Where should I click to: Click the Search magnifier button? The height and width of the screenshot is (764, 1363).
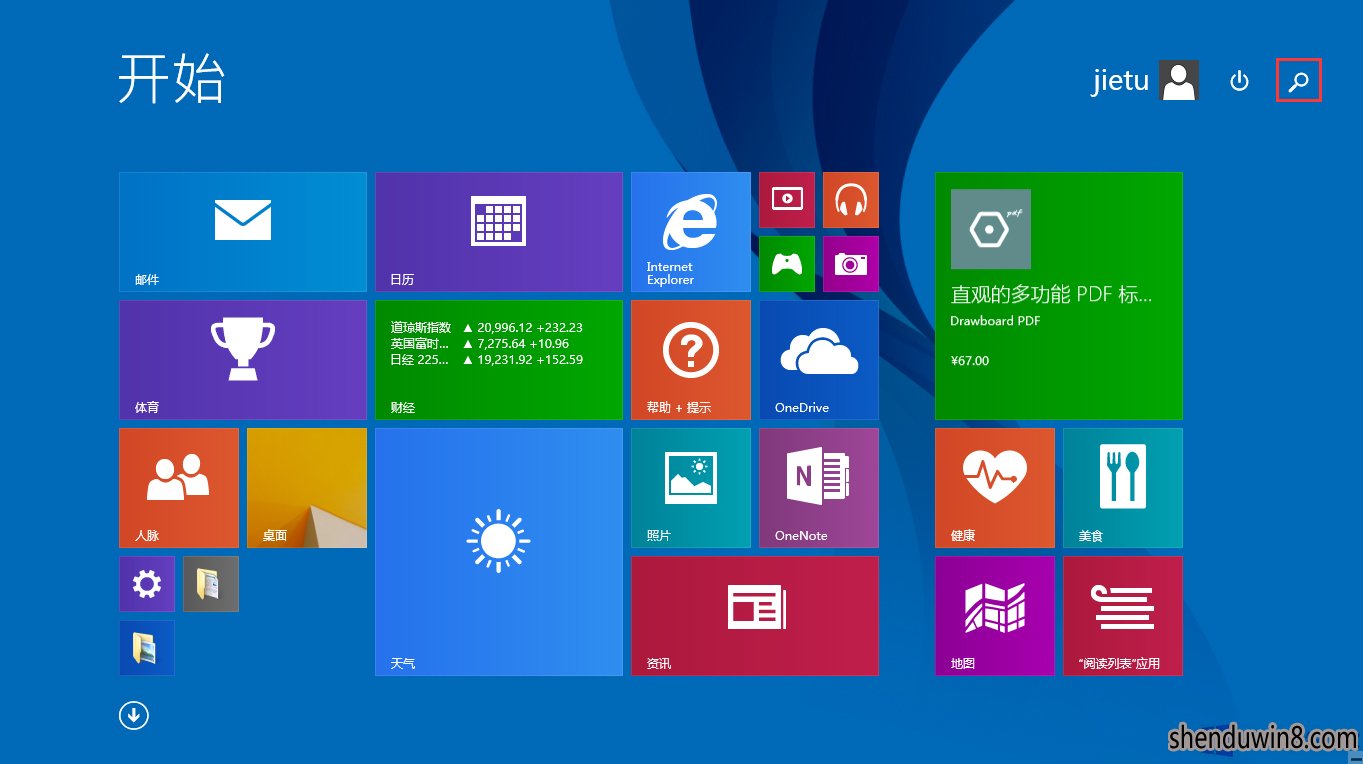[x=1299, y=81]
